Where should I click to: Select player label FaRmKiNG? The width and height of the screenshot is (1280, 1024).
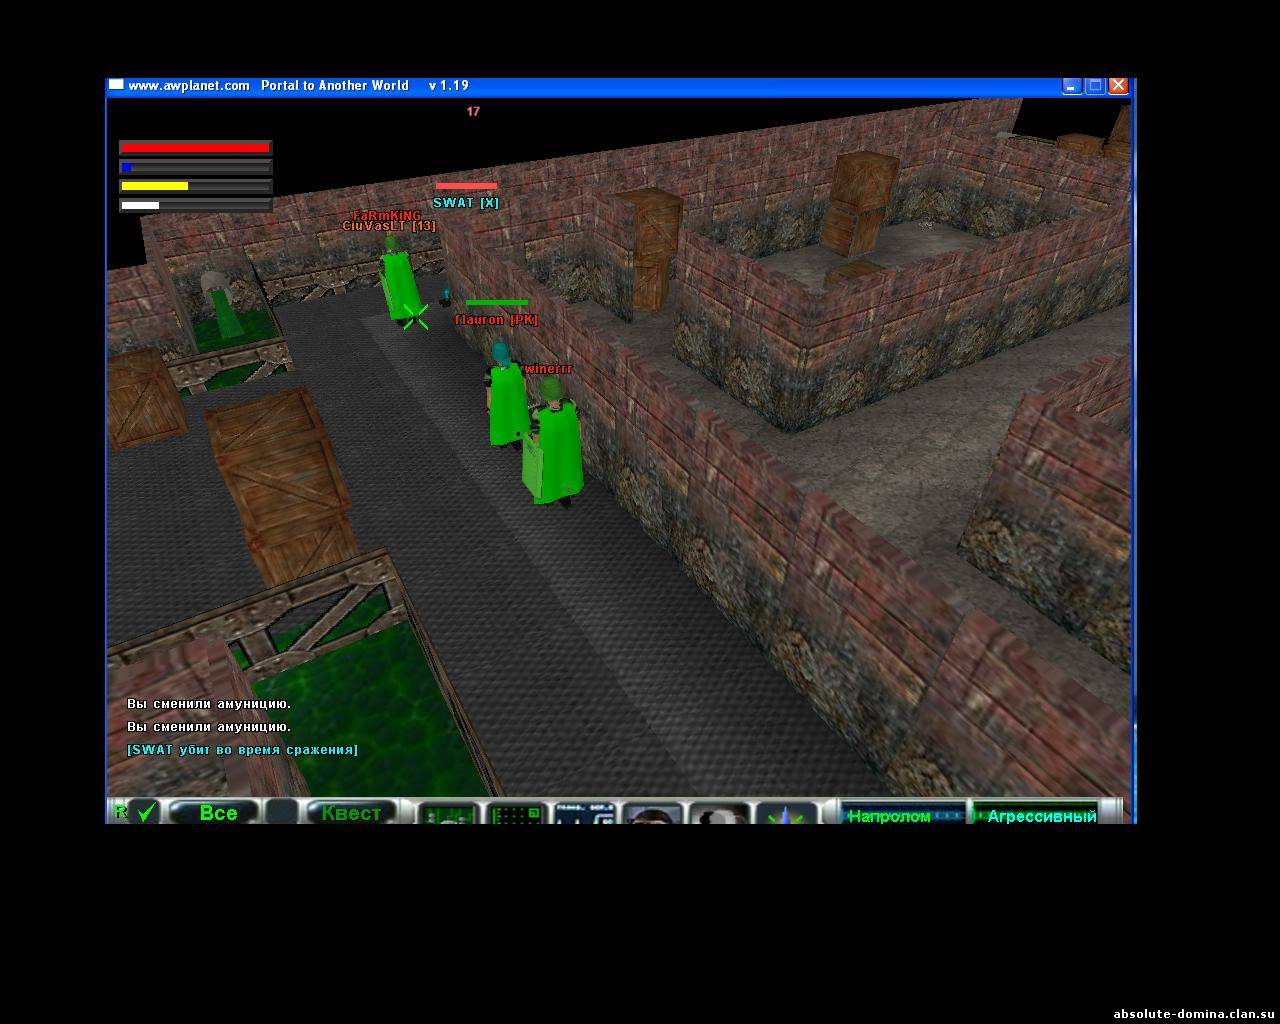coord(387,215)
